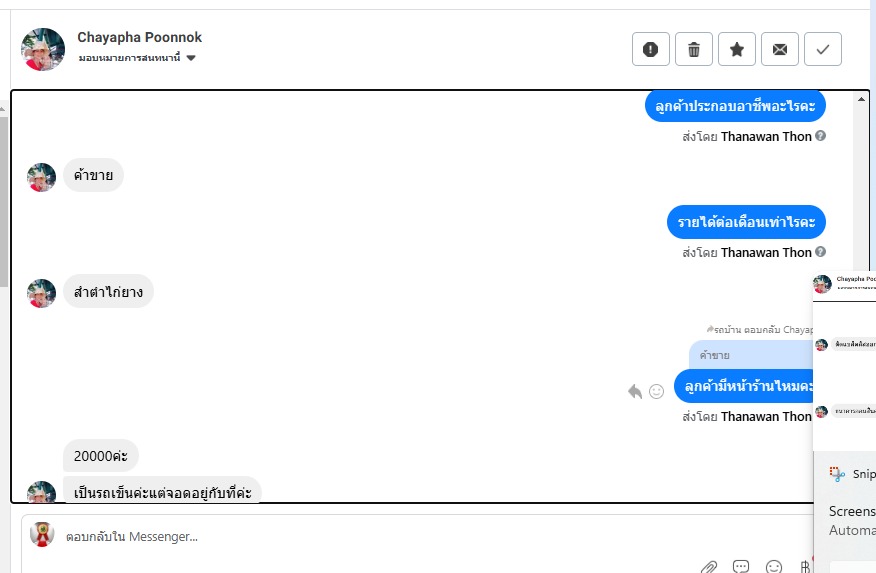Image resolution: width=876 pixels, height=573 pixels.
Task: Click the reply arrow beside the message
Action: [635, 391]
